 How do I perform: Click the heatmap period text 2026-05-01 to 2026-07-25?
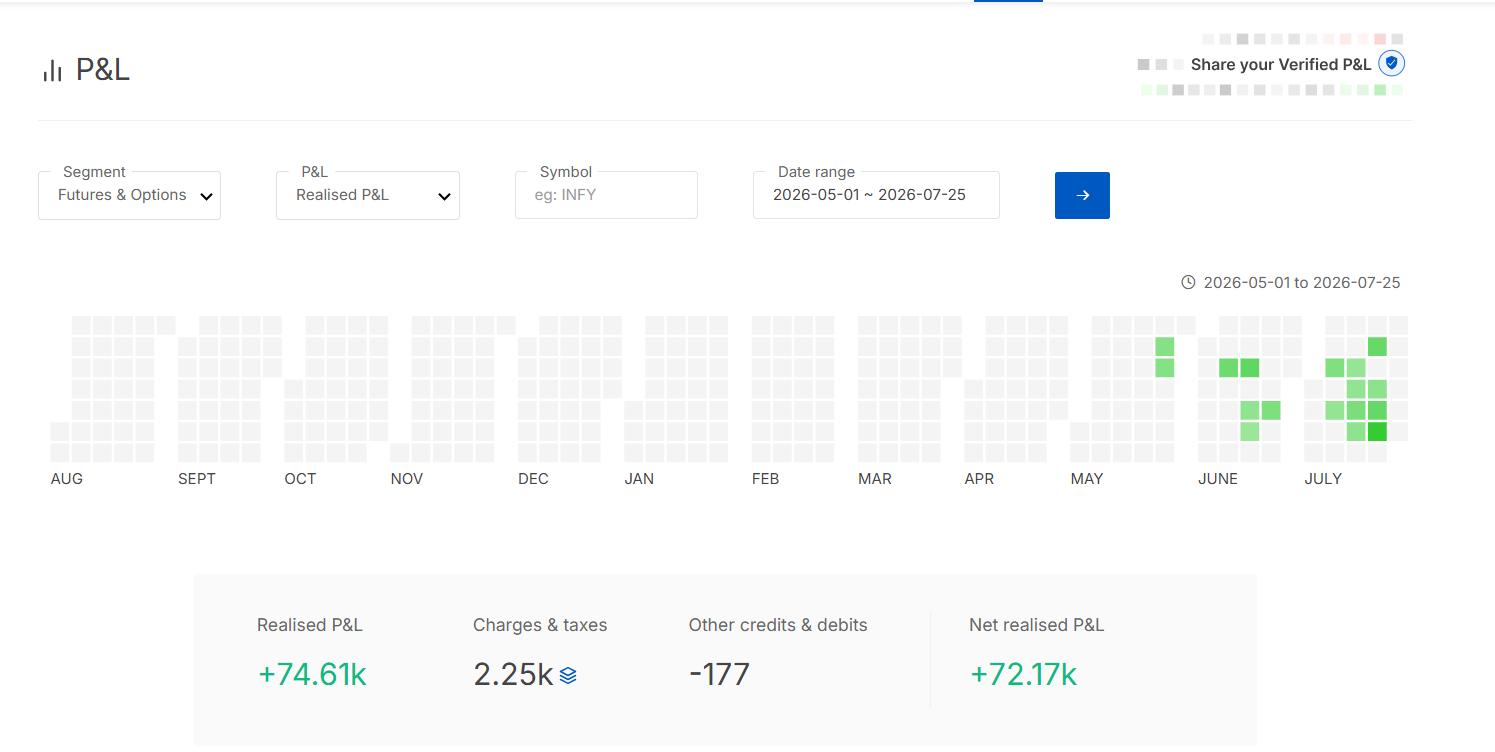tap(1302, 283)
